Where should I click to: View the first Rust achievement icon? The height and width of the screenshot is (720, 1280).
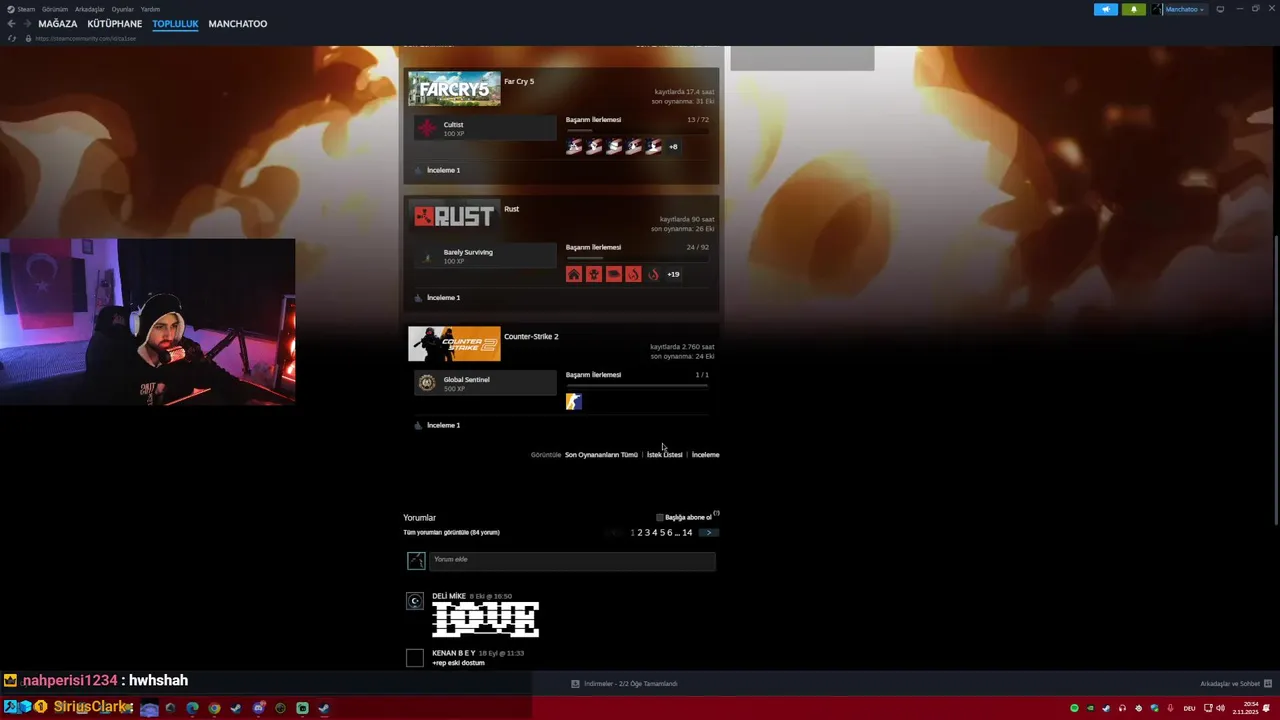pyautogui.click(x=574, y=274)
